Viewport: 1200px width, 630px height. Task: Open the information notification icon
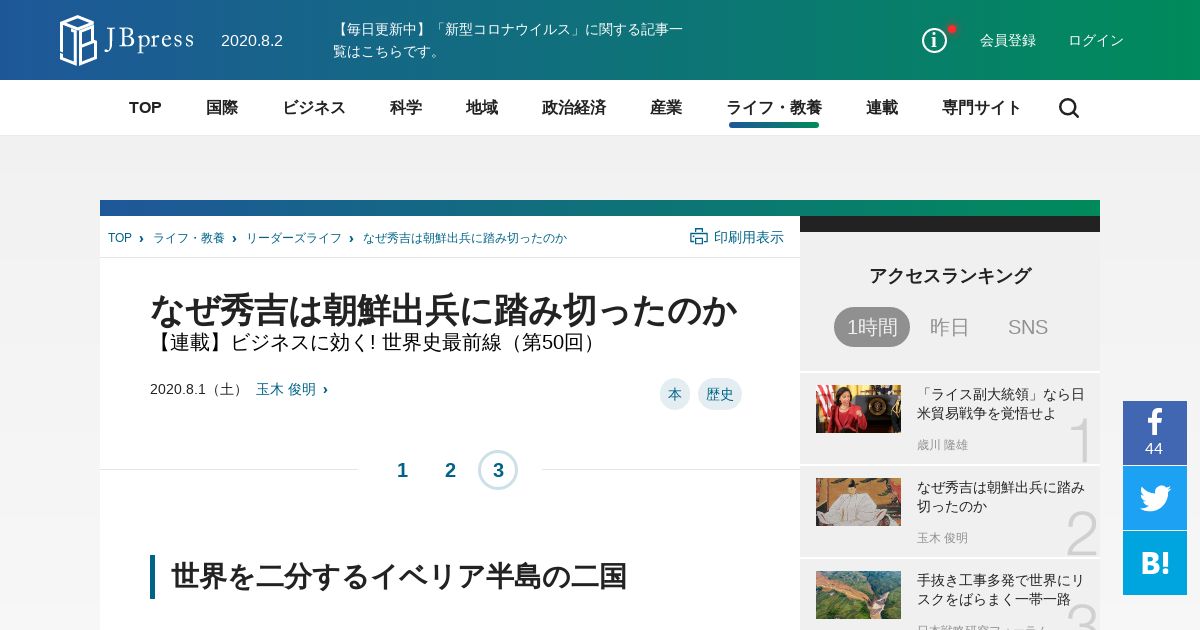(934, 40)
